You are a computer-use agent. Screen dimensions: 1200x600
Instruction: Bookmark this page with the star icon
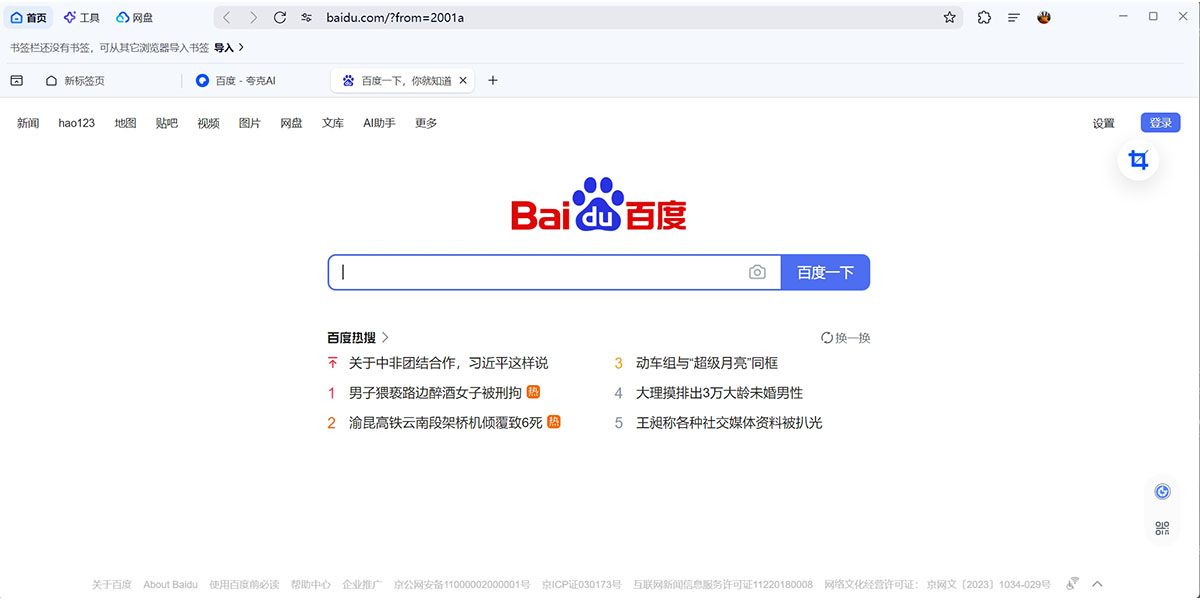[x=950, y=17]
